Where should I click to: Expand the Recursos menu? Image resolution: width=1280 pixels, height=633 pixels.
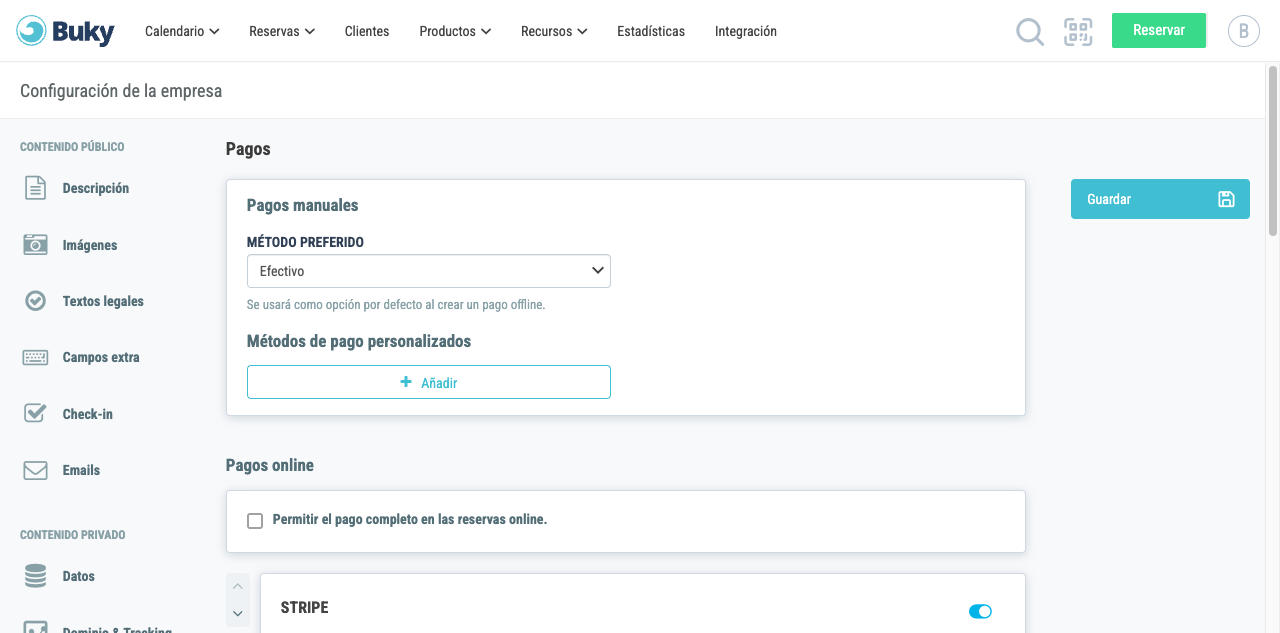554,31
